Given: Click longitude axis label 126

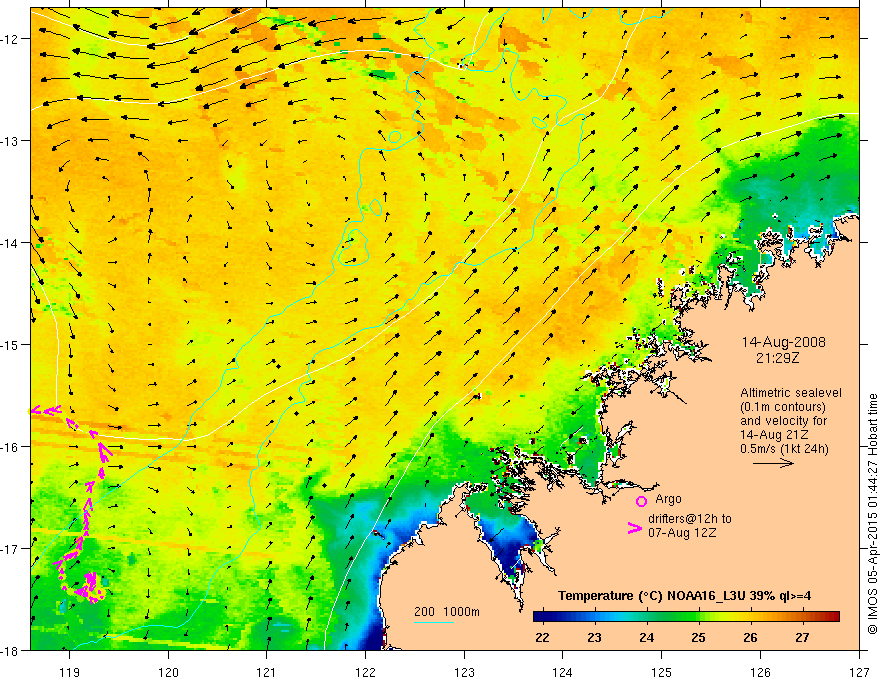Looking at the screenshot, I should [x=760, y=672].
